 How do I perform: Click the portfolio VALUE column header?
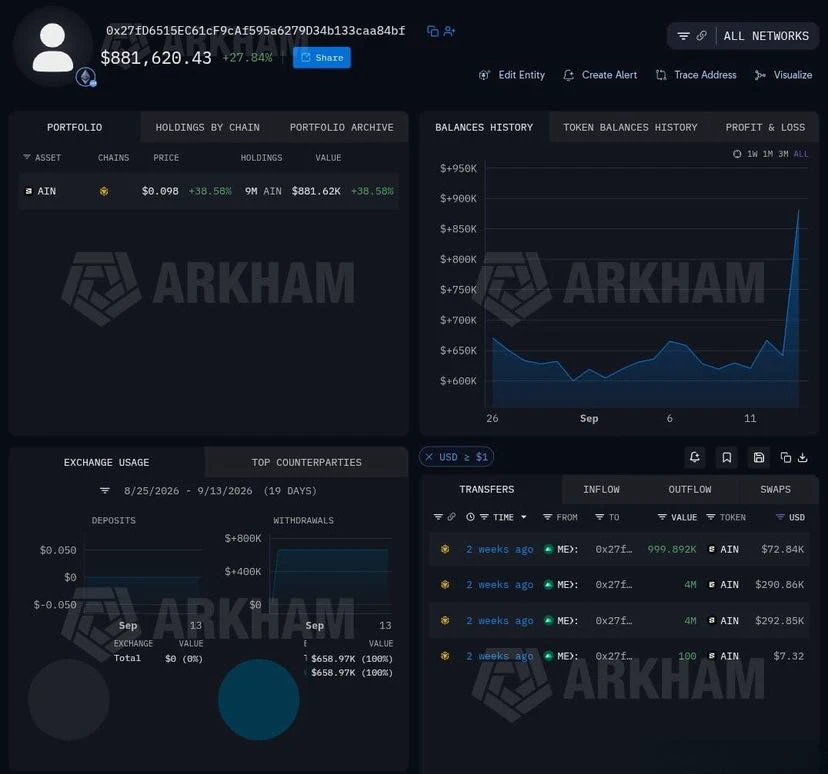coord(328,157)
